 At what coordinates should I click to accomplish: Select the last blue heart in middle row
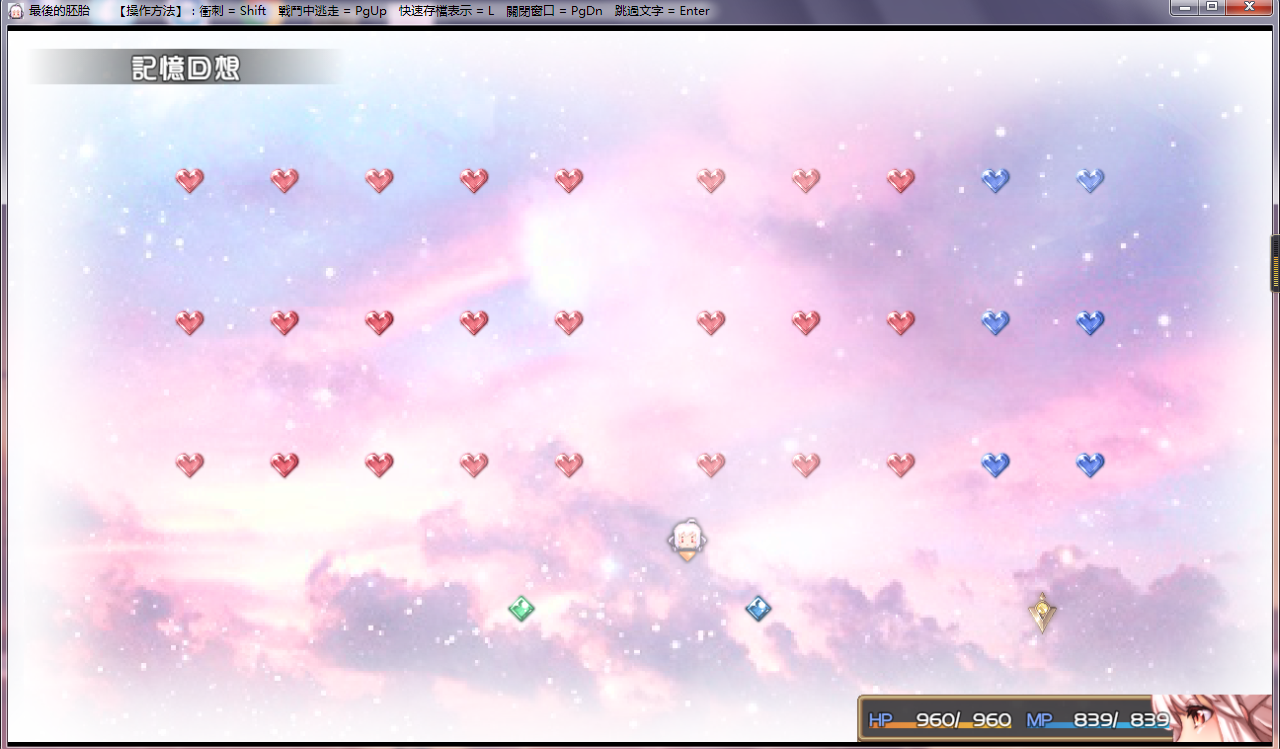point(1090,322)
